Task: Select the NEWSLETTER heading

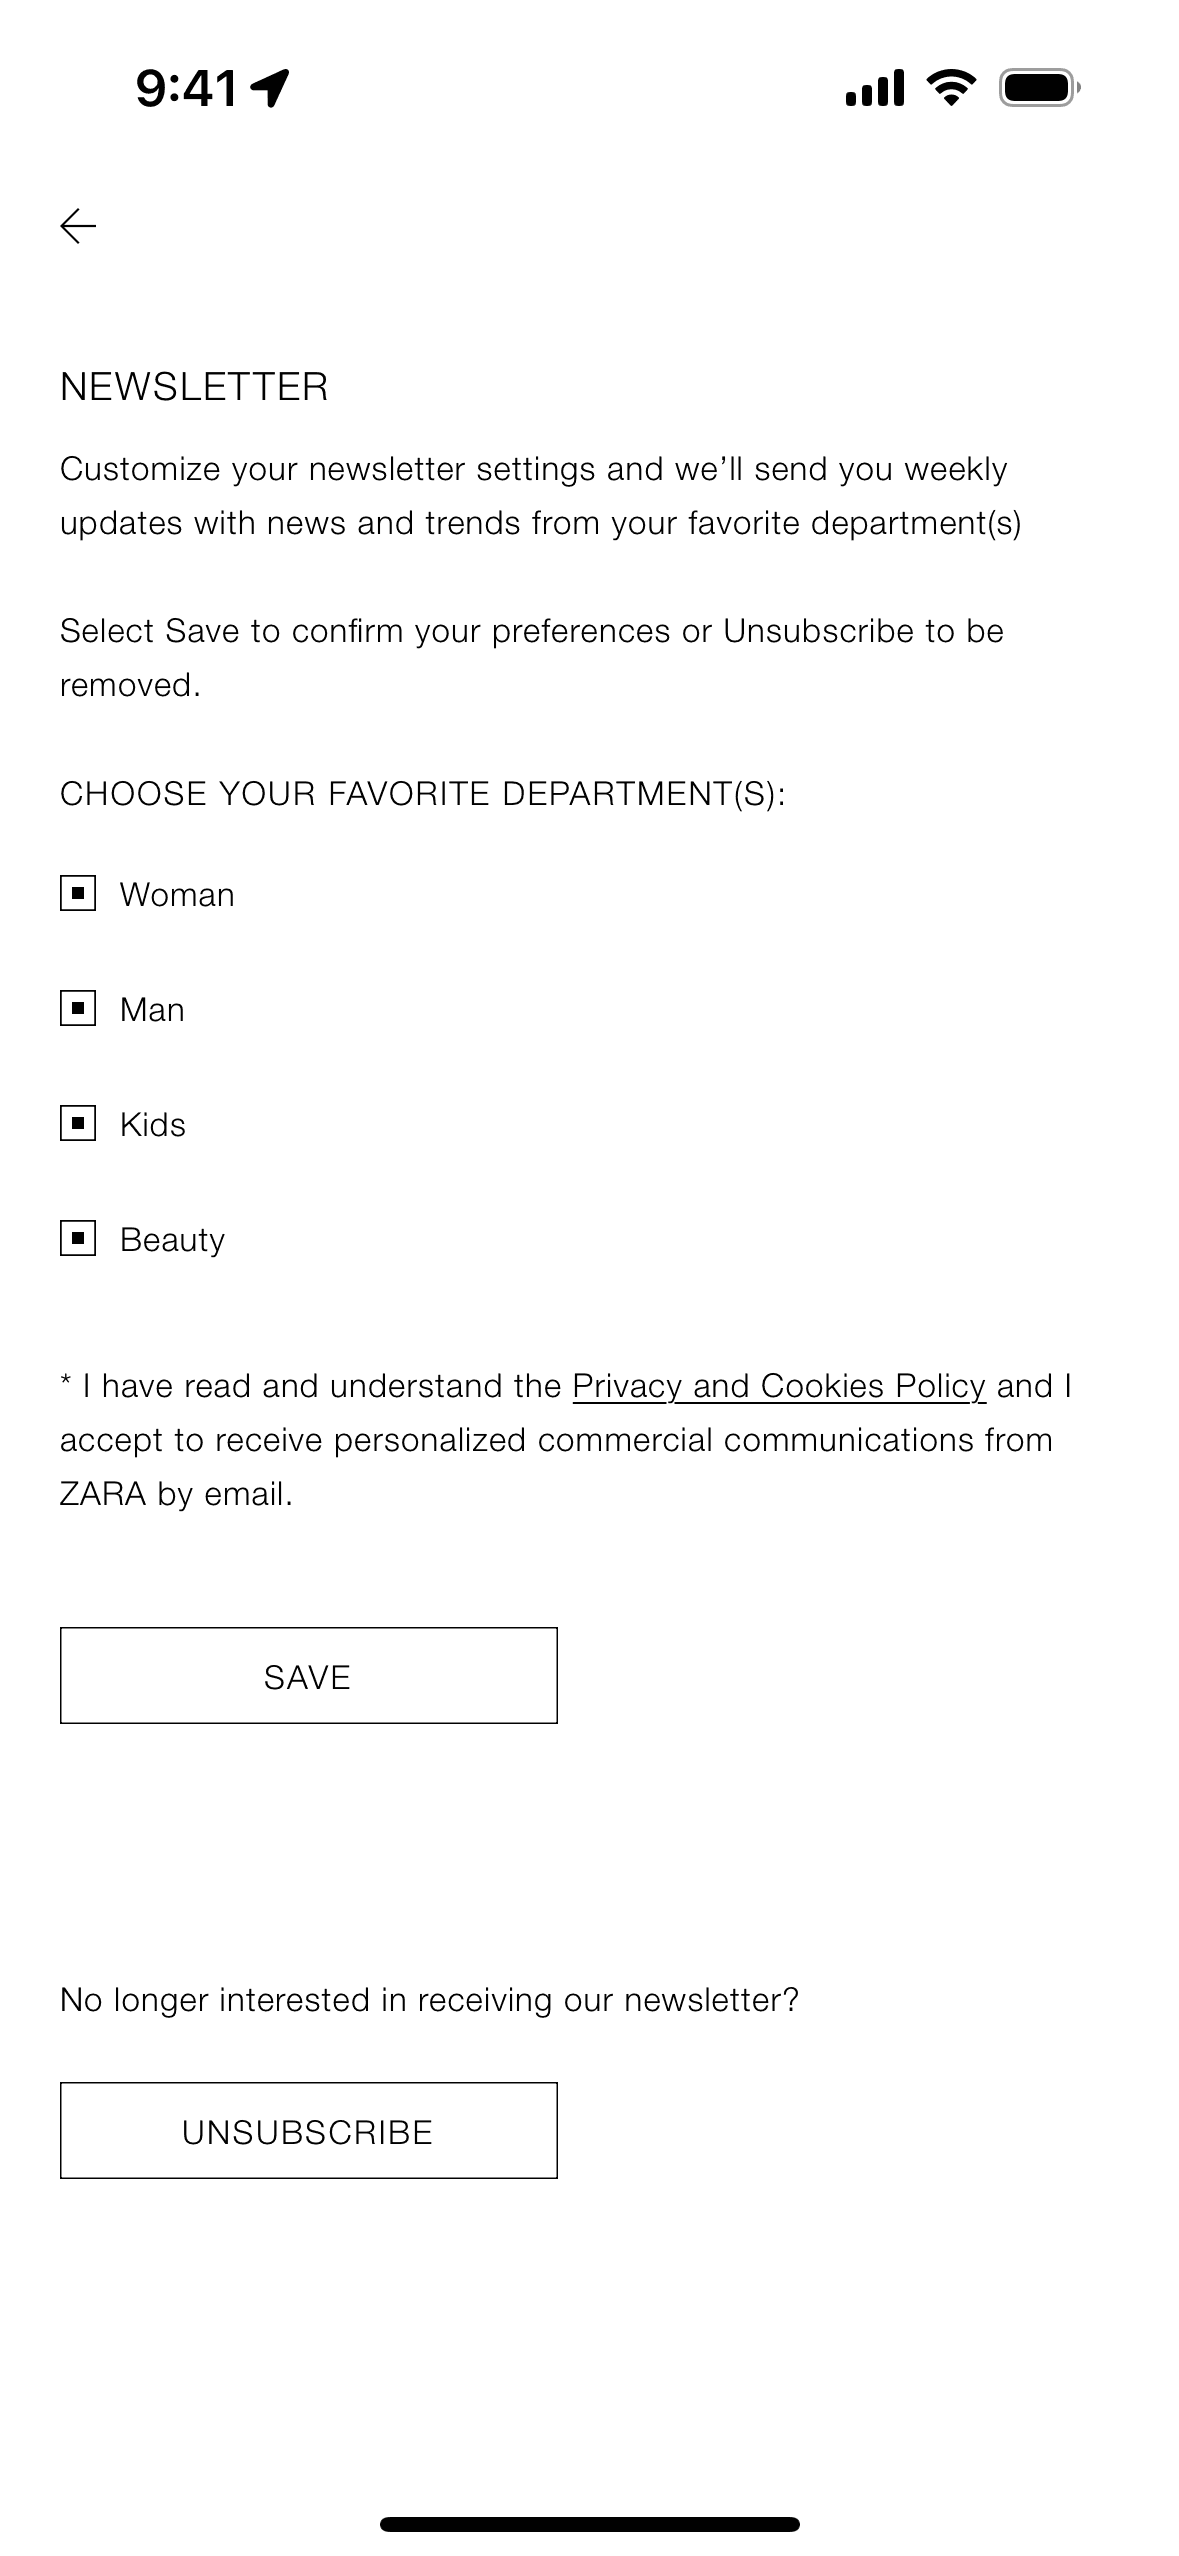Action: pos(195,385)
